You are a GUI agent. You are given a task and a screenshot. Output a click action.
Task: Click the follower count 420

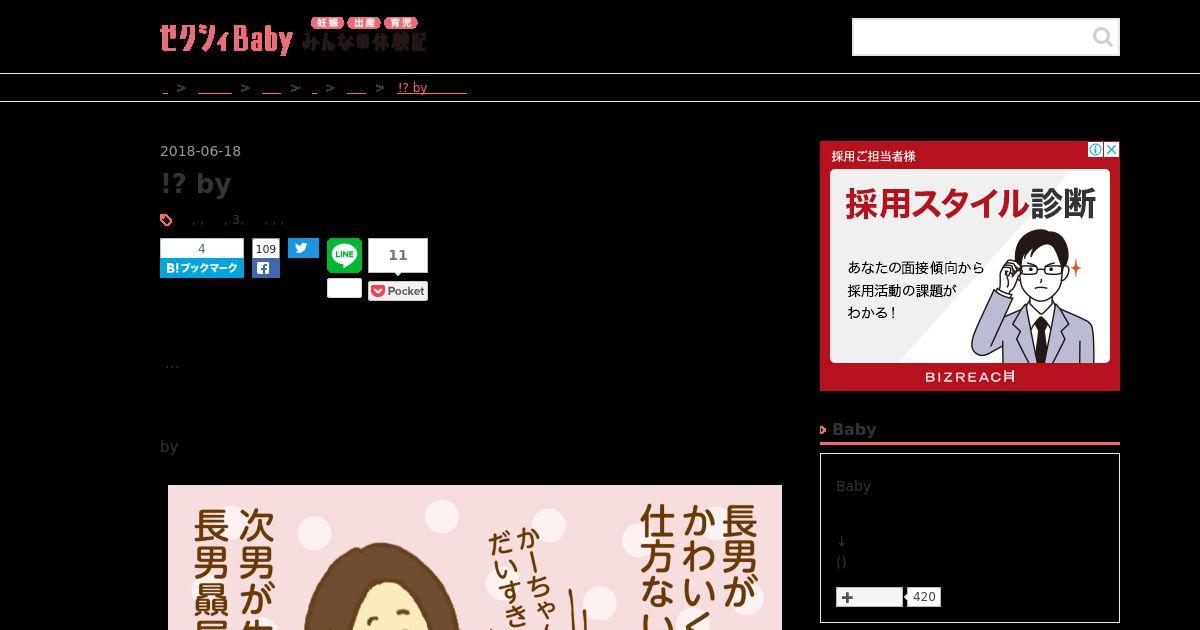tap(924, 597)
